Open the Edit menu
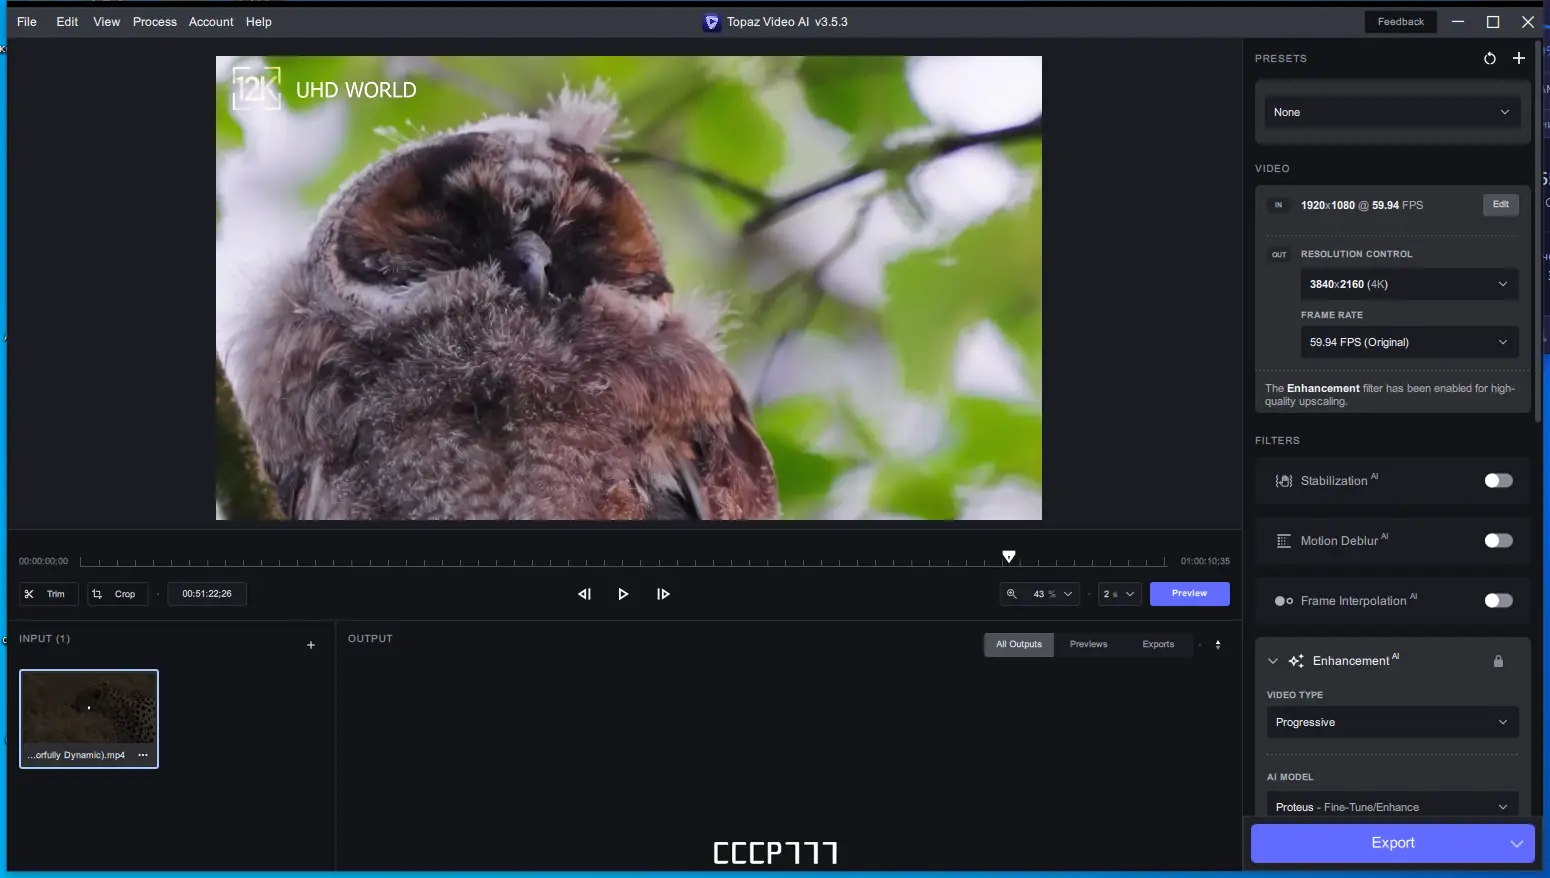This screenshot has height=878, width=1550. [67, 22]
